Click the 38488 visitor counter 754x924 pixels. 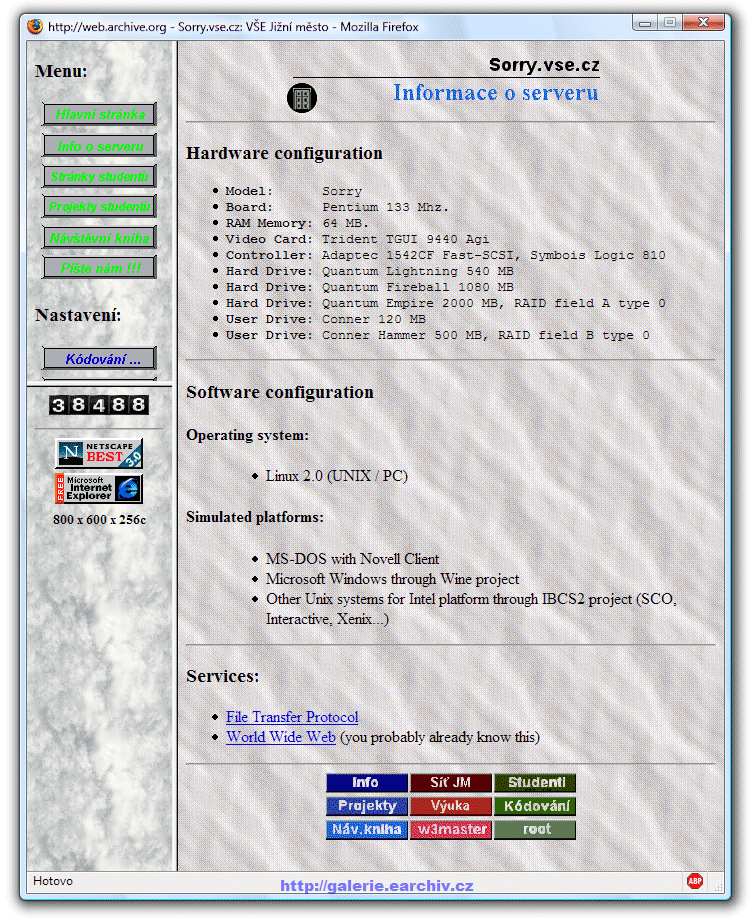[99, 405]
